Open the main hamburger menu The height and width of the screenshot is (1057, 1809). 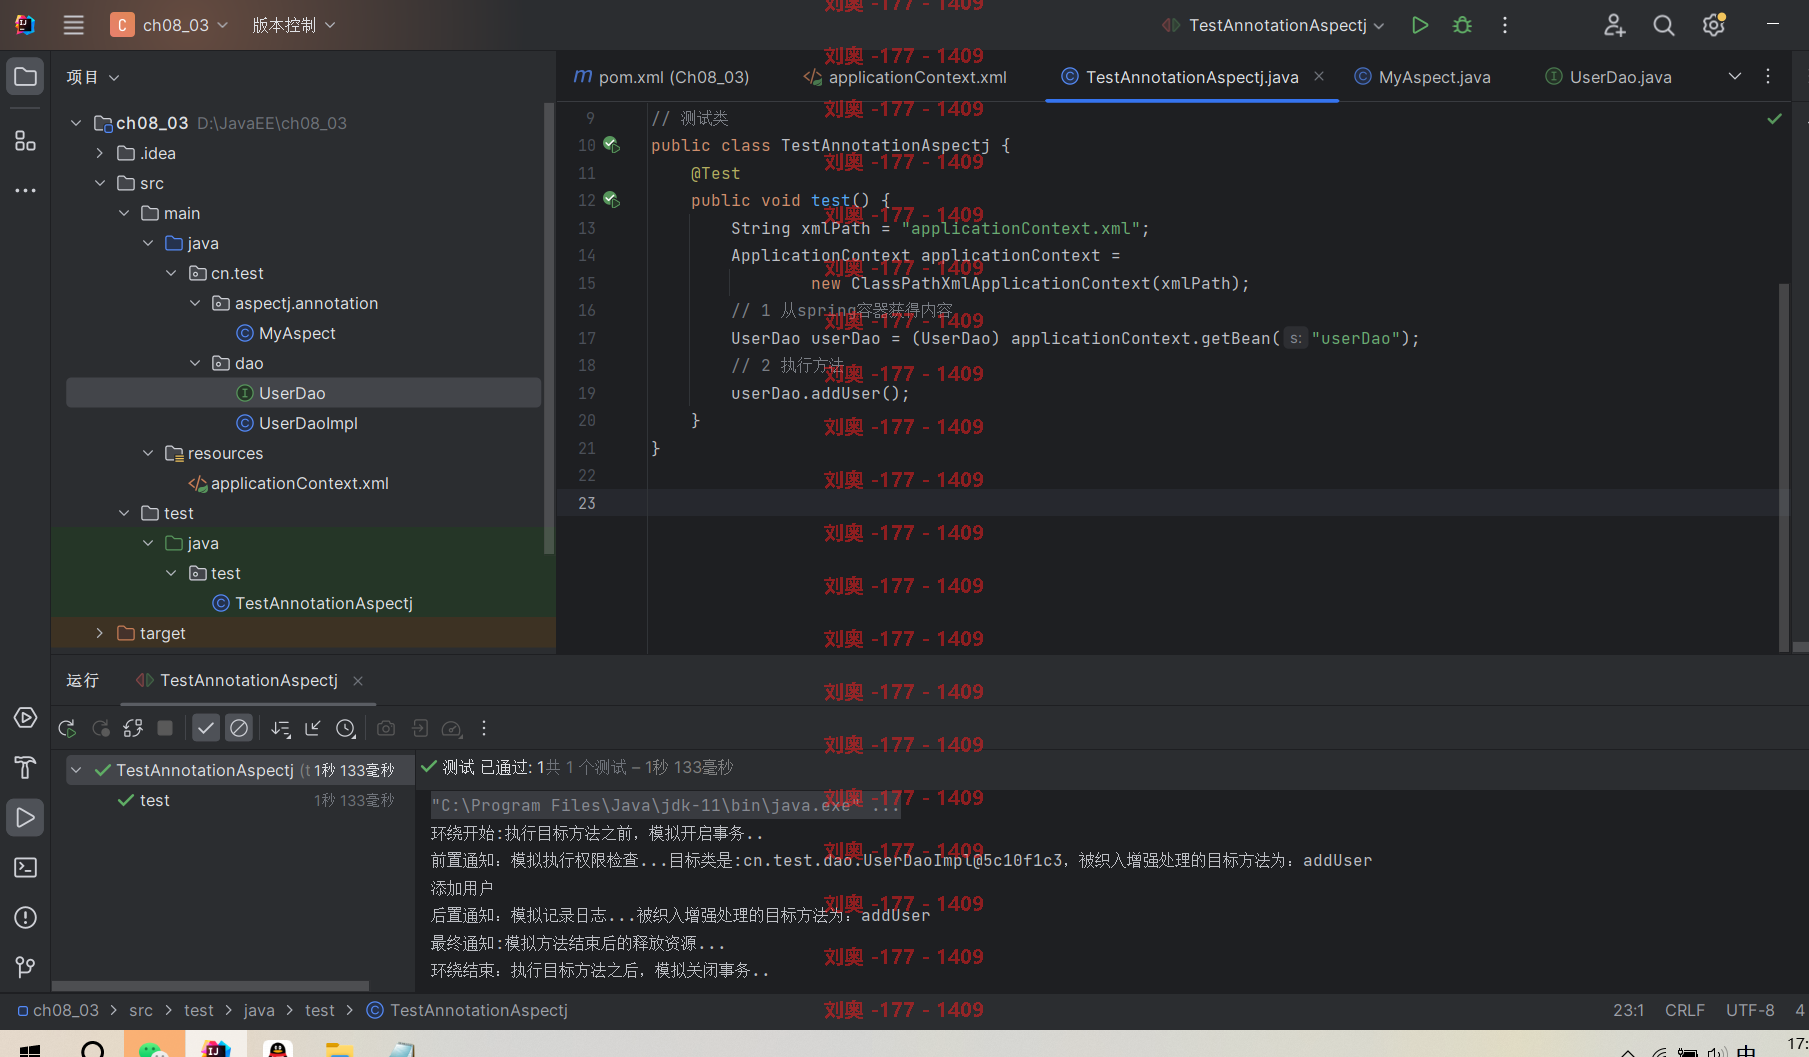(x=73, y=25)
